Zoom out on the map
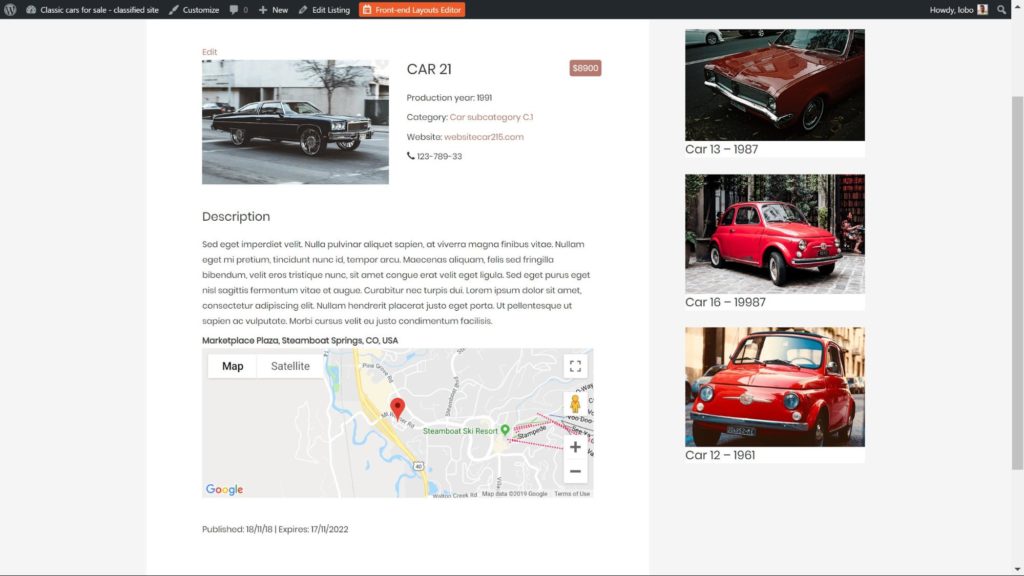This screenshot has height=576, width=1024. (575, 471)
